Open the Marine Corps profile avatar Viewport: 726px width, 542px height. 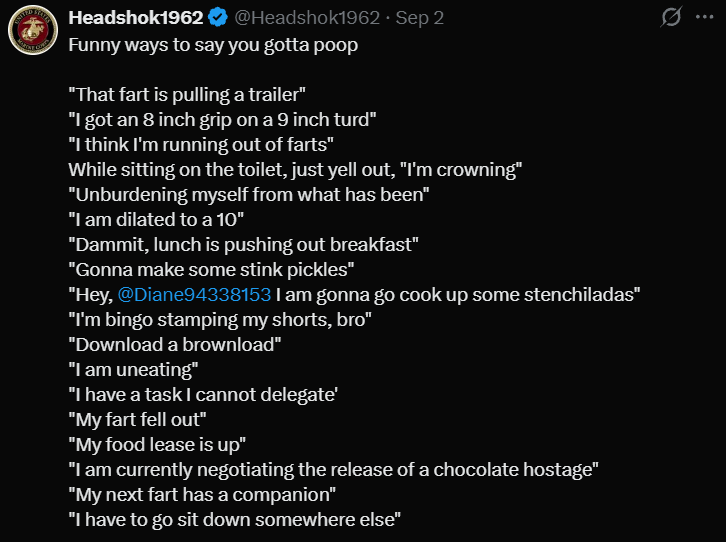(x=33, y=30)
